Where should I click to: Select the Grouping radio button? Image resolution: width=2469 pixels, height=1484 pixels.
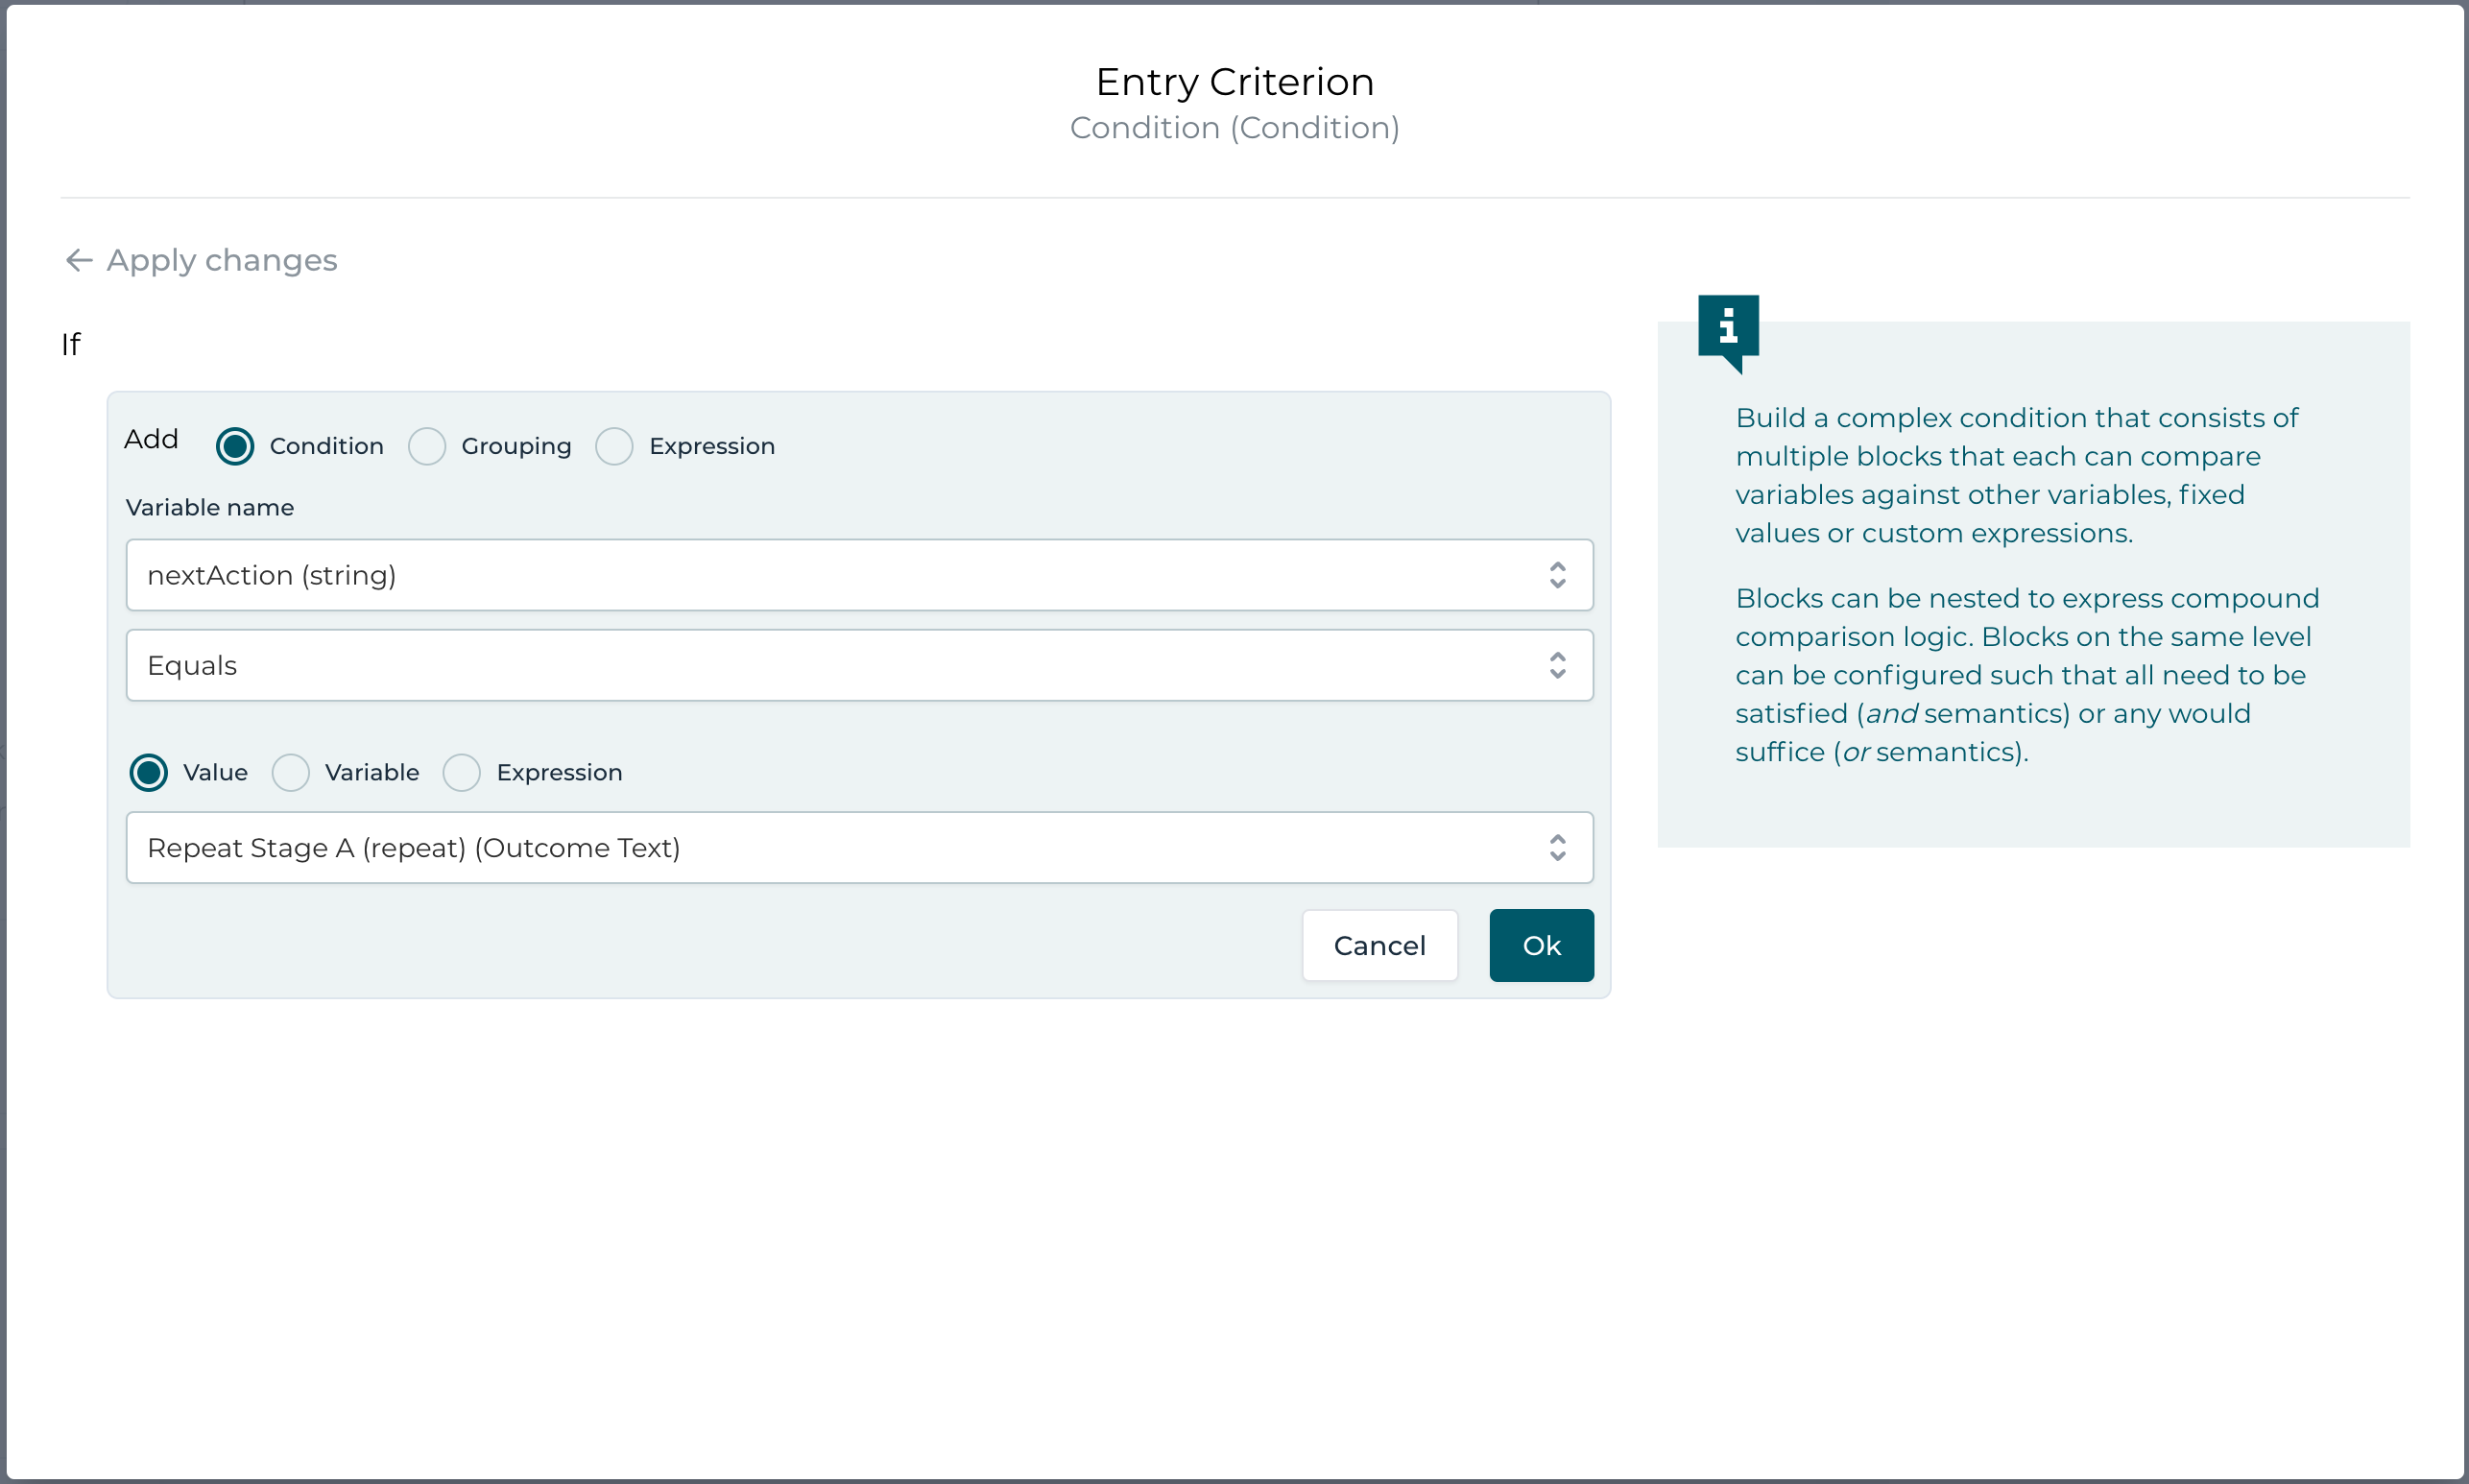[x=427, y=446]
